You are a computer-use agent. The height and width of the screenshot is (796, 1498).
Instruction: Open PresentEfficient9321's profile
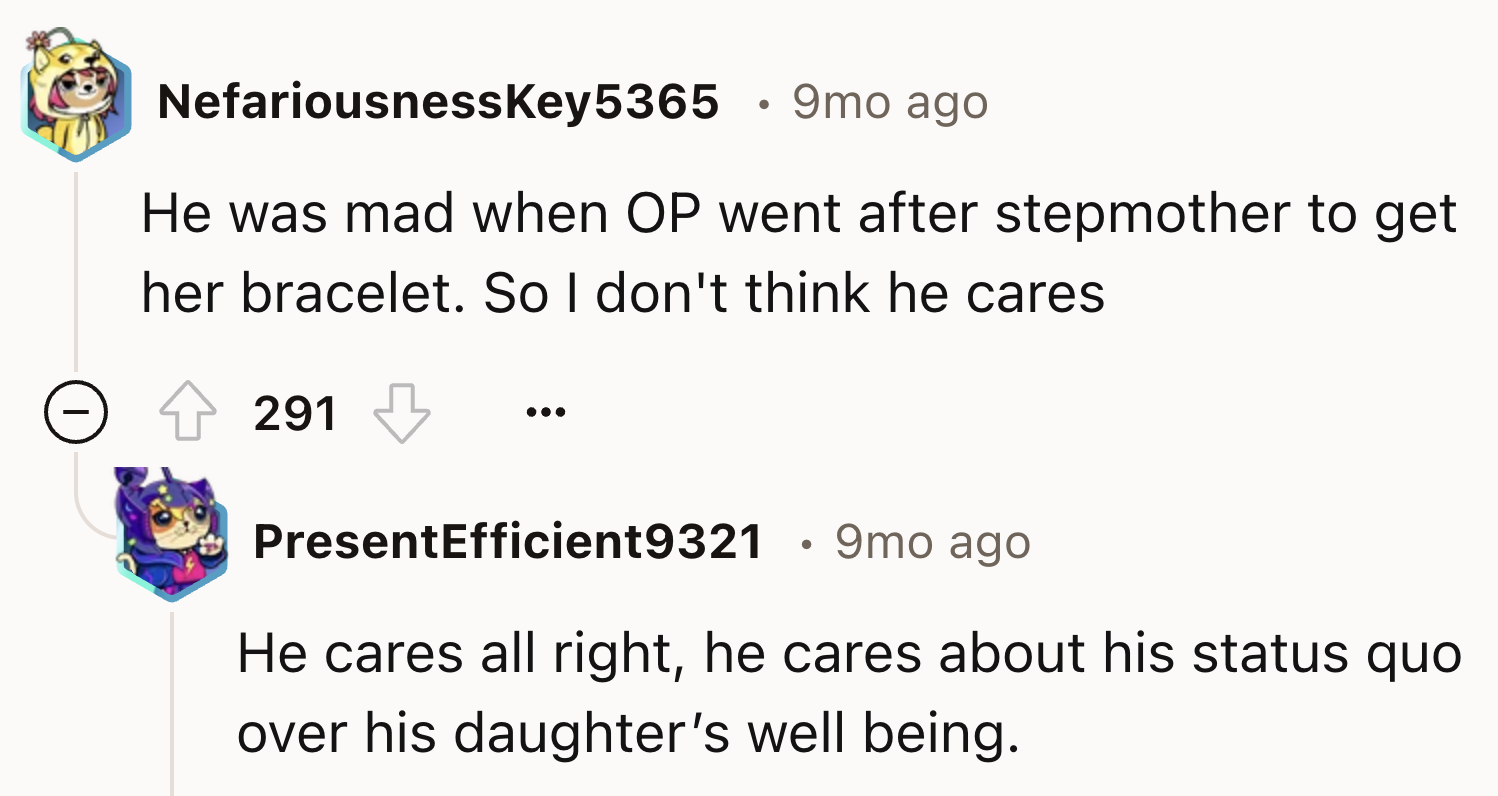[512, 543]
